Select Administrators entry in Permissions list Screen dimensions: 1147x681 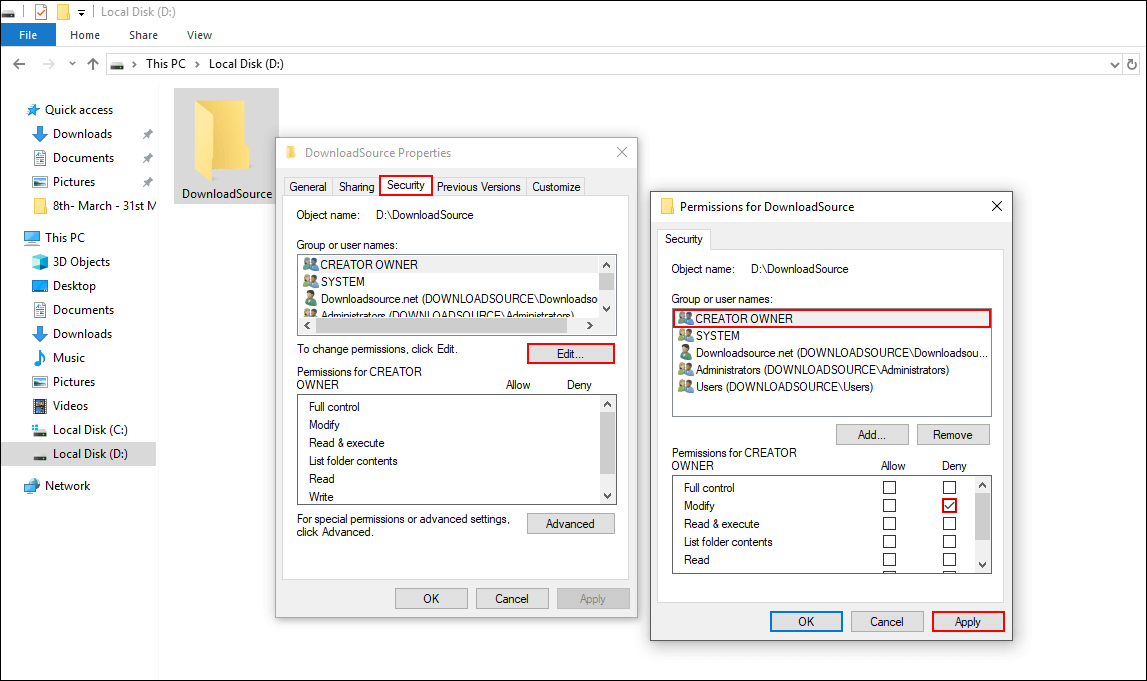click(x=832, y=370)
